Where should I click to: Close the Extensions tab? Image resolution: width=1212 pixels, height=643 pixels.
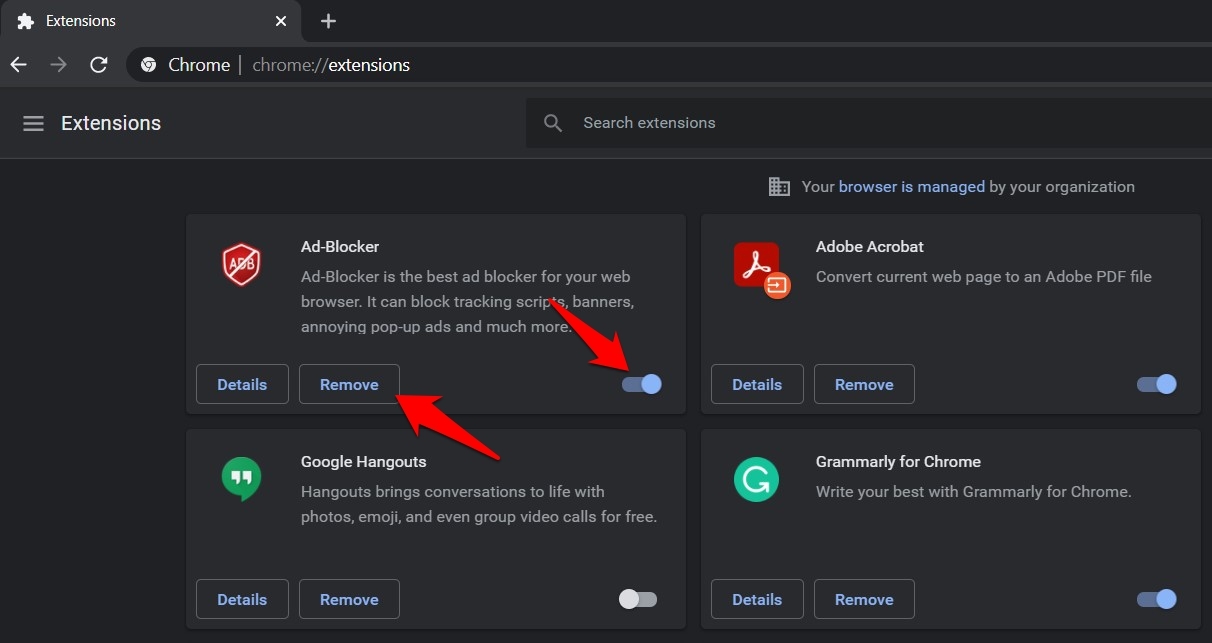[x=282, y=21]
